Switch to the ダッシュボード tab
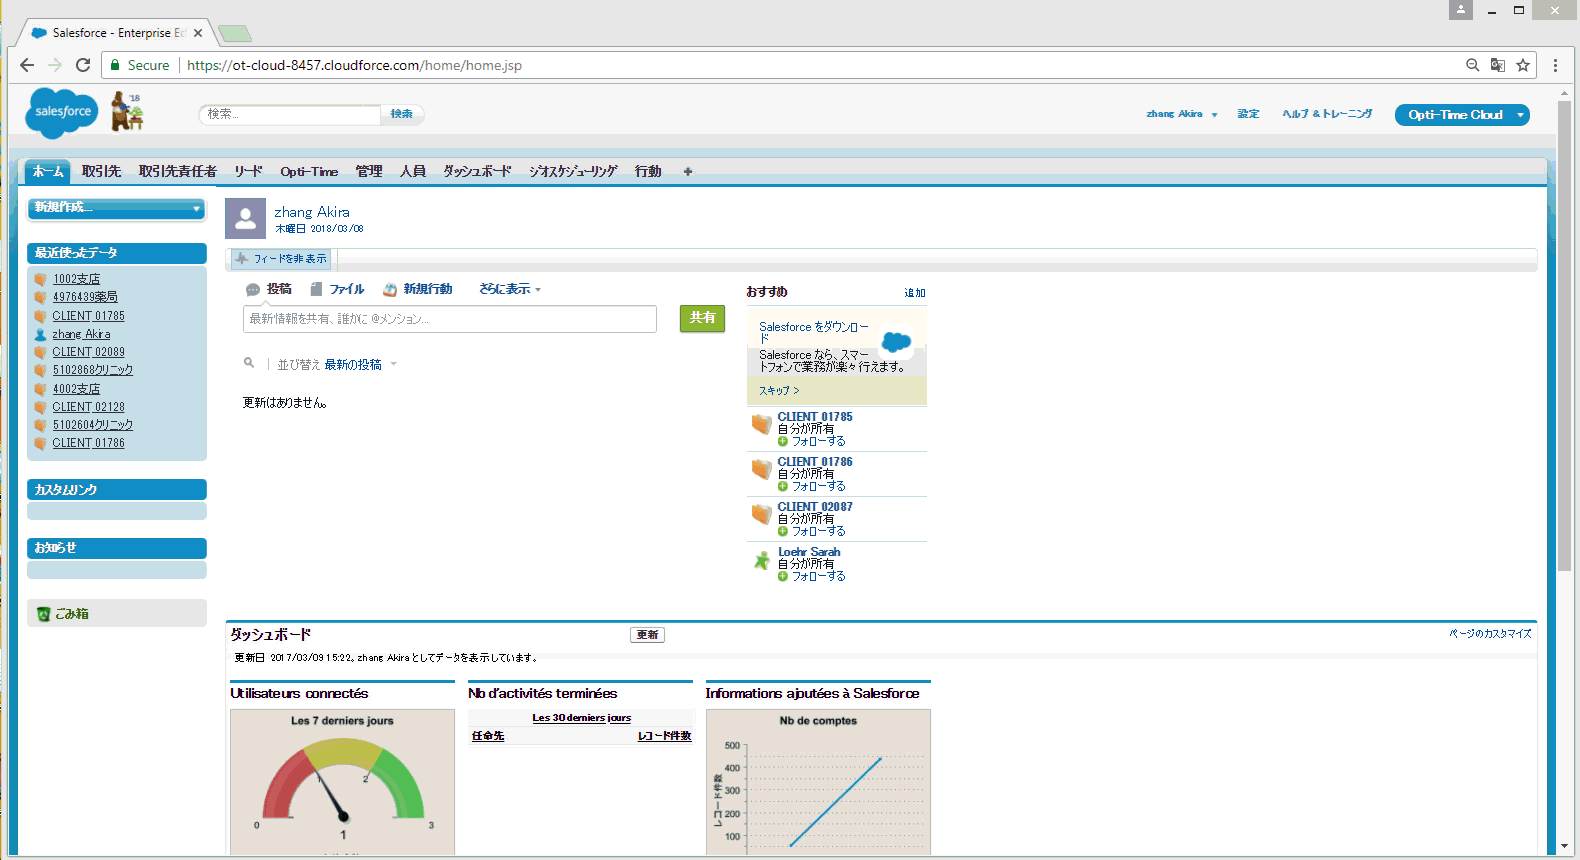 [477, 172]
